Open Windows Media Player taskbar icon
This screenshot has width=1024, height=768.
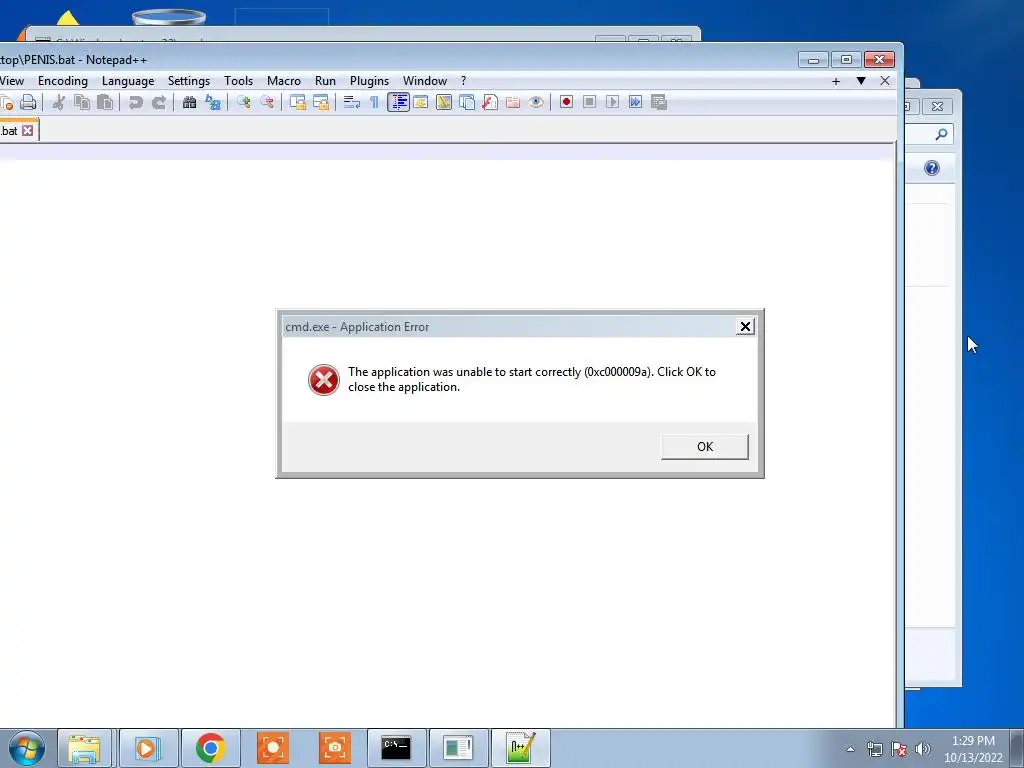point(148,748)
